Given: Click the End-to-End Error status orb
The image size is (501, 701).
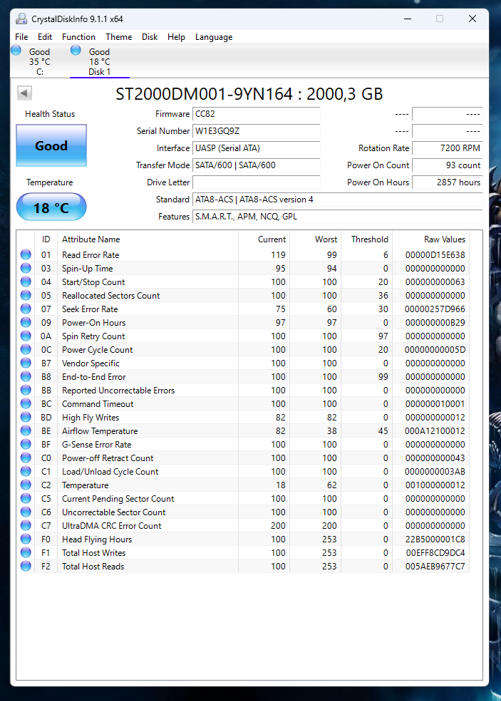Looking at the screenshot, I should [x=26, y=376].
